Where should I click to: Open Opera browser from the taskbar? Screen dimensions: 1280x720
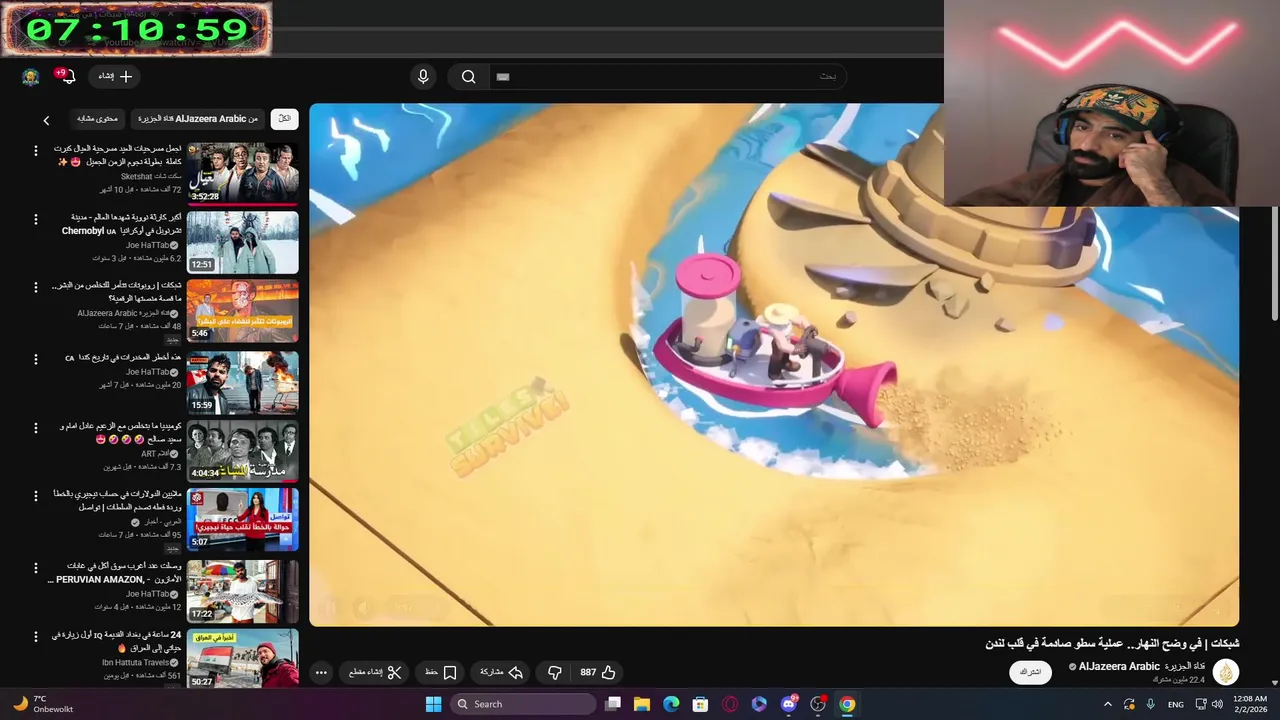click(730, 704)
